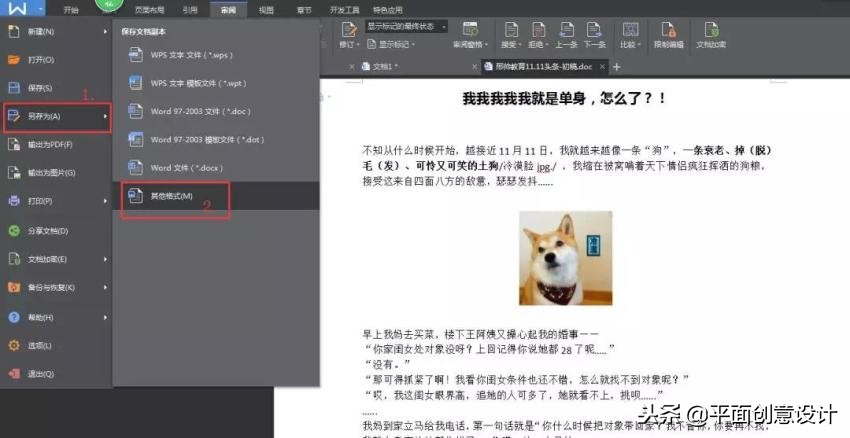The height and width of the screenshot is (438, 850).
Task: Open 选项(L) settings entry
Action: coord(56,345)
